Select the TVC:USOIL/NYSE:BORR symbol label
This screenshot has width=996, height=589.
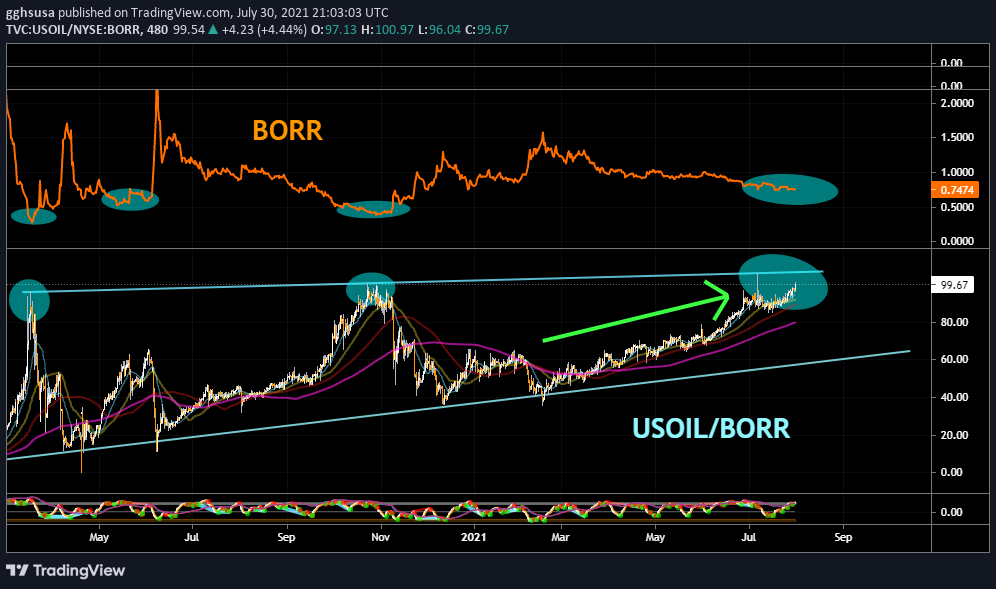tap(73, 30)
